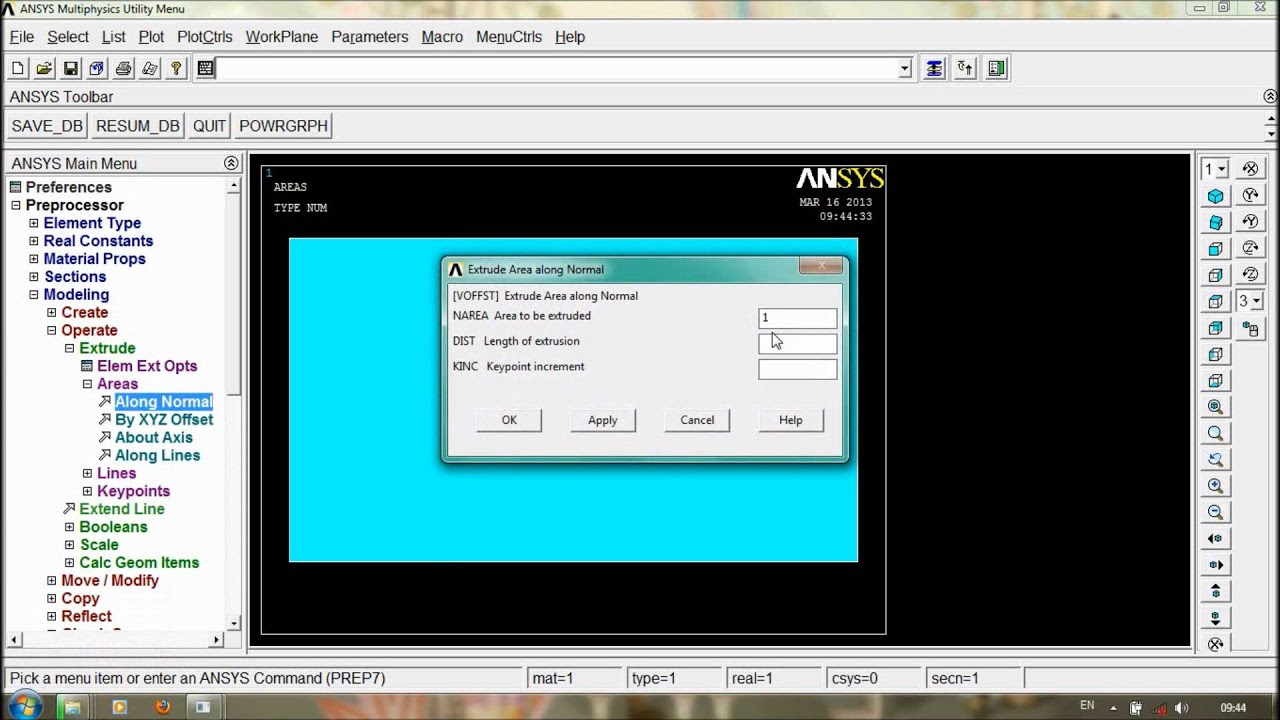Open the PlotCtrls menu
Screen dimensions: 1280x720
click(x=205, y=37)
